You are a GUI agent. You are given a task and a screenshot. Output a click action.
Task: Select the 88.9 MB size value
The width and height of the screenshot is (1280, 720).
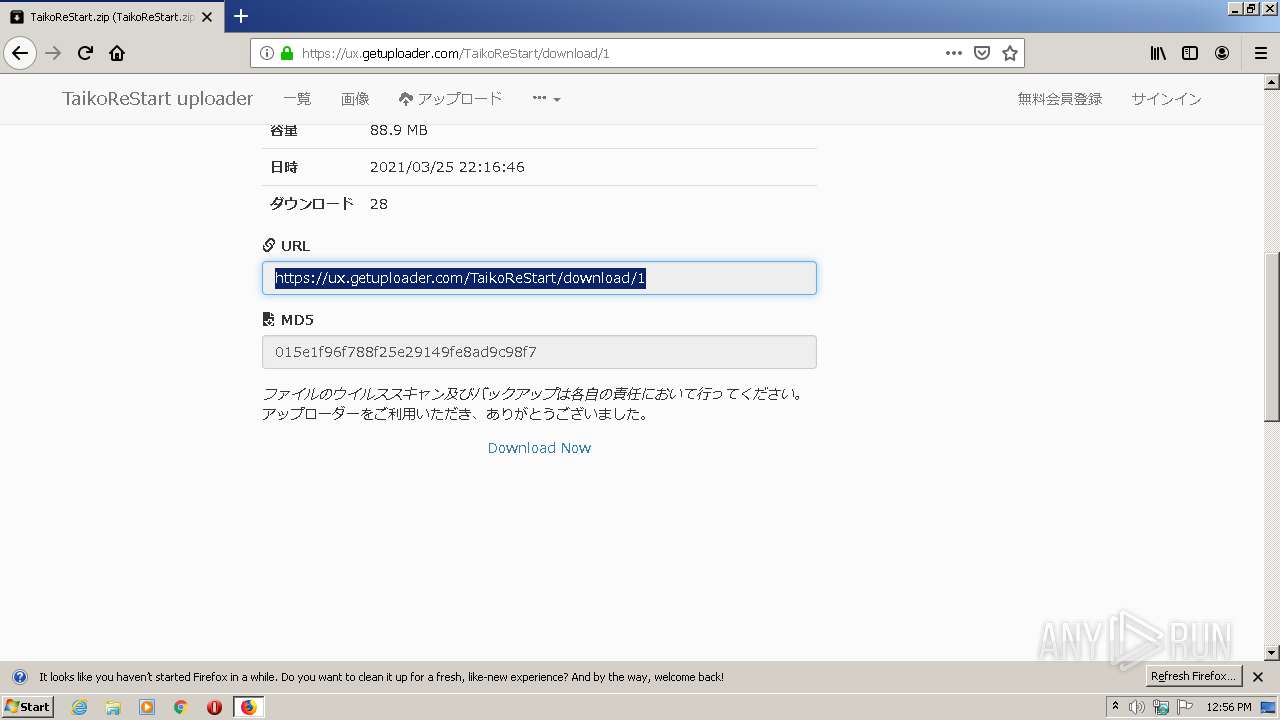click(x=399, y=130)
